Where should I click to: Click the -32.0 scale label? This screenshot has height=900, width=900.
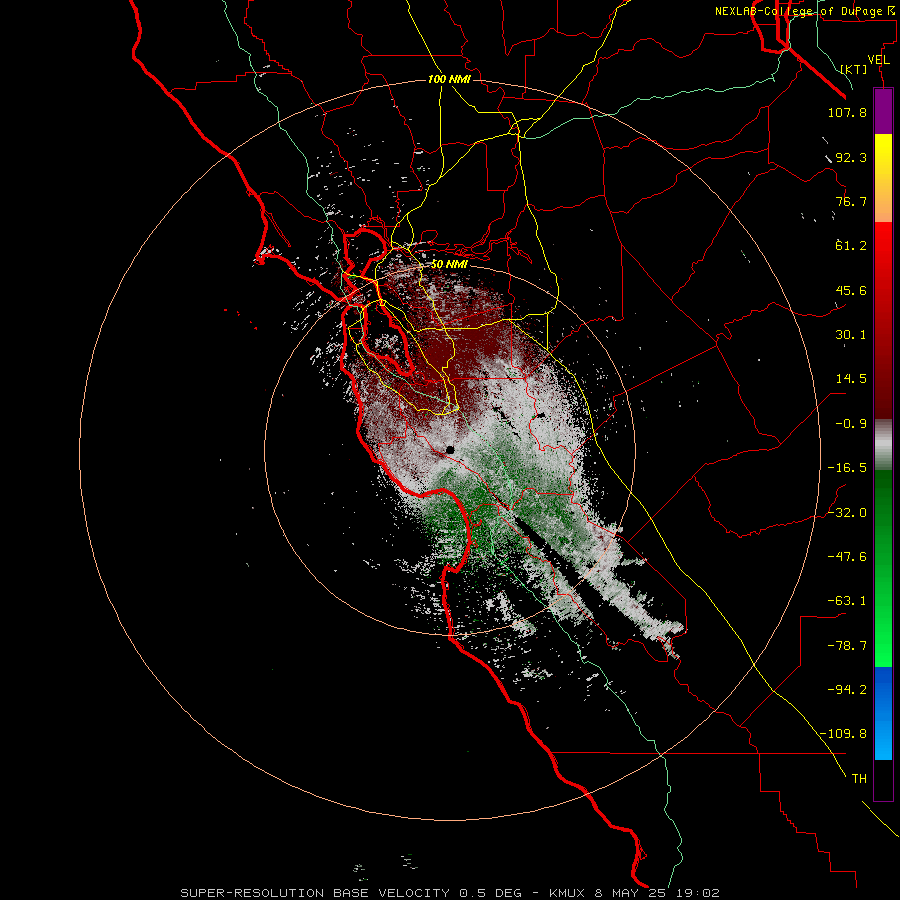coord(847,513)
